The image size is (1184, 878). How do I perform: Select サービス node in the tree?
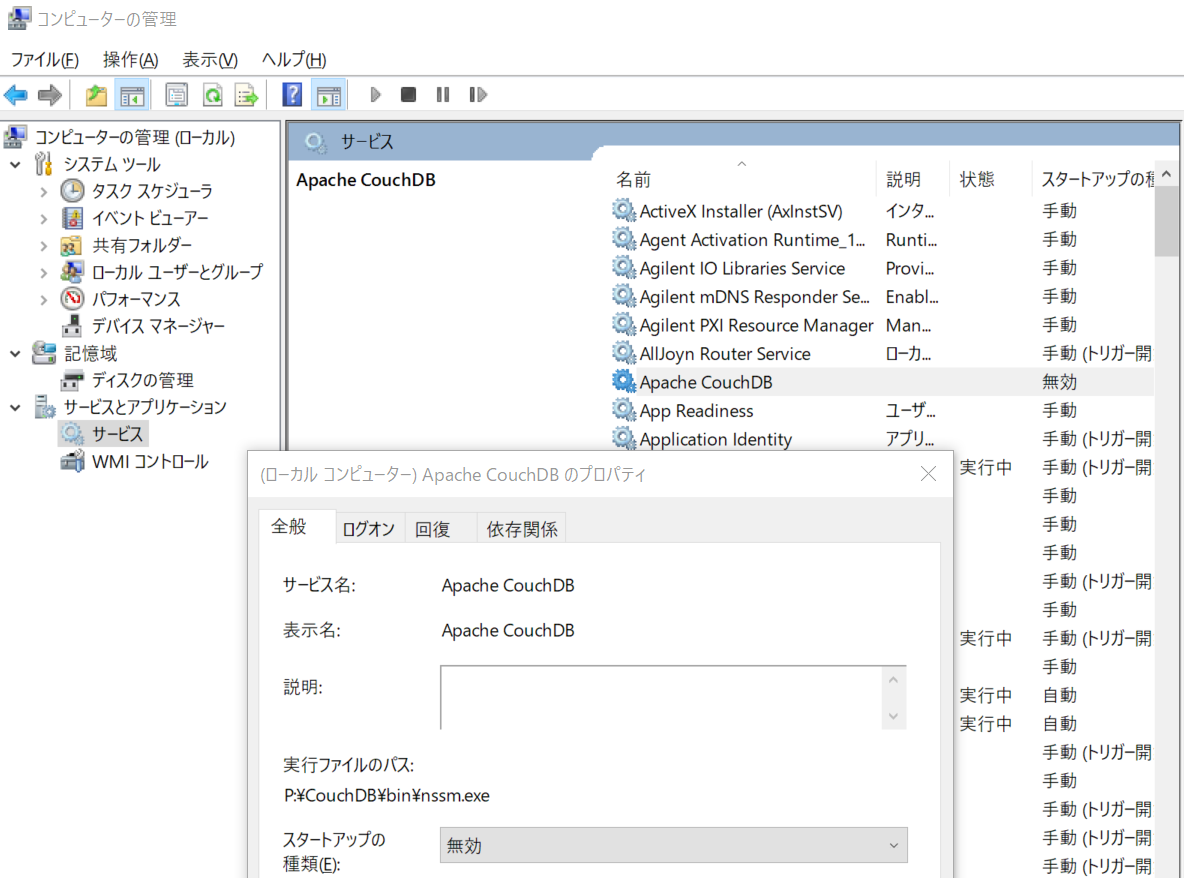point(117,434)
